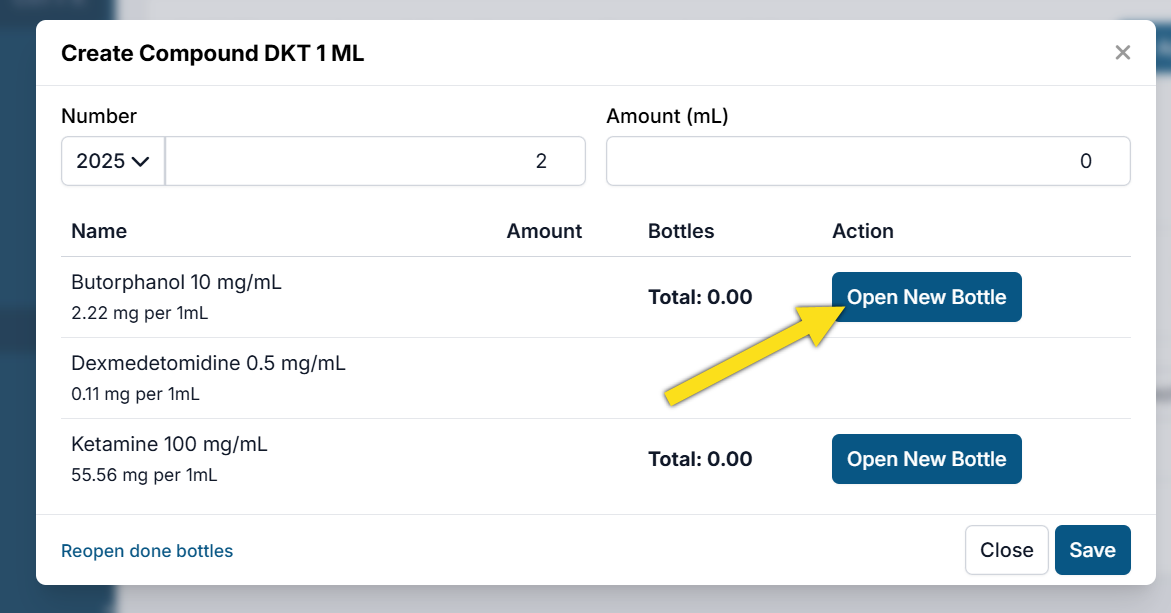Screen dimensions: 1171x613
Task: Click the Action column header
Action: [862, 231]
